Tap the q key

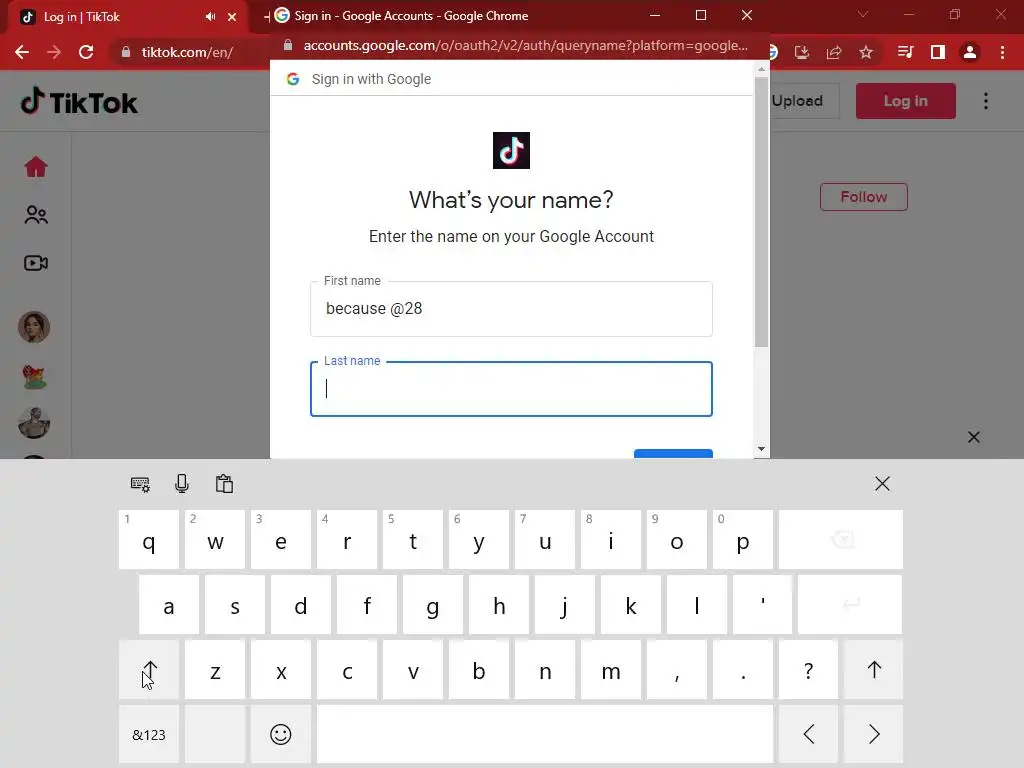click(149, 539)
